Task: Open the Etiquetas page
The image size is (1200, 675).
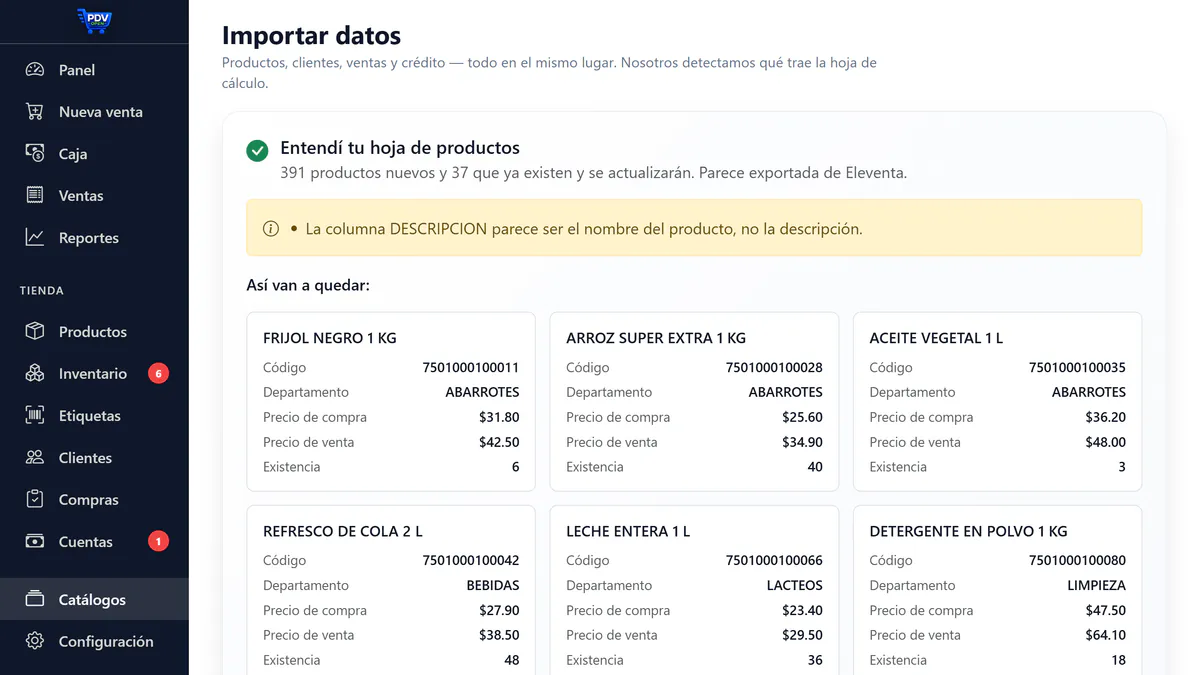Action: tap(90, 416)
